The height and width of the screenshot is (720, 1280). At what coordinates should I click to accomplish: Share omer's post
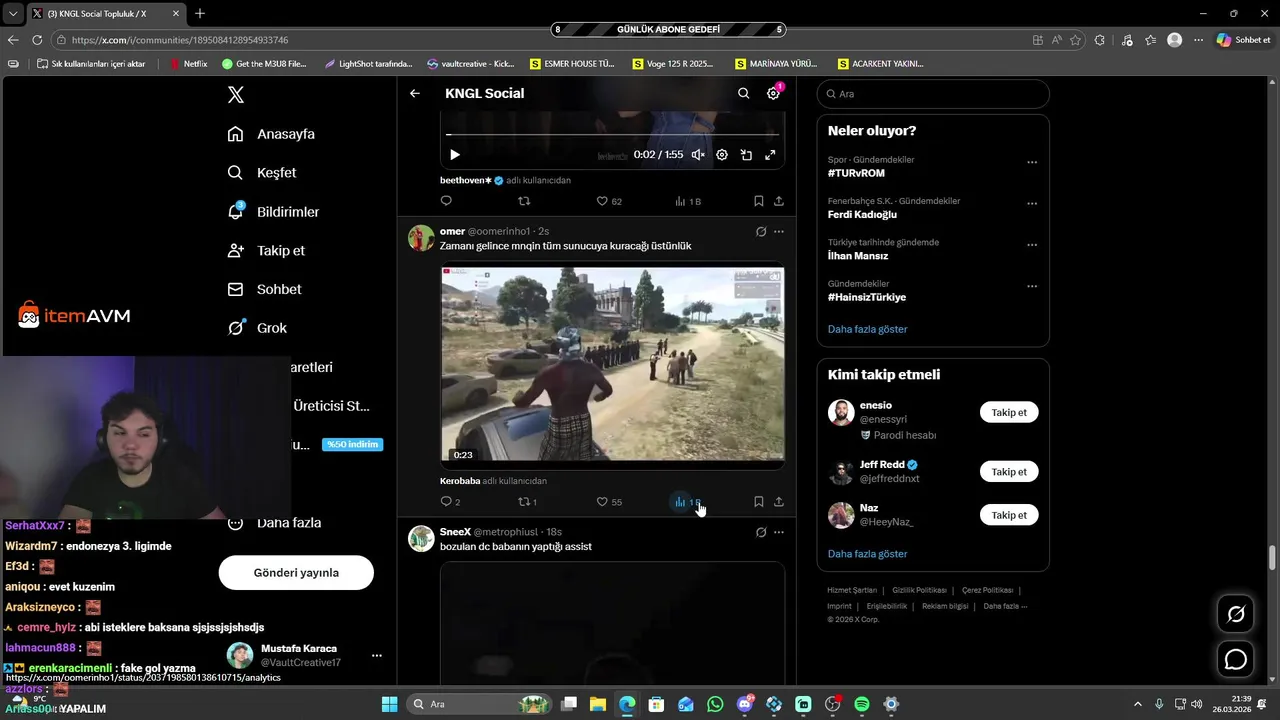pos(779,502)
